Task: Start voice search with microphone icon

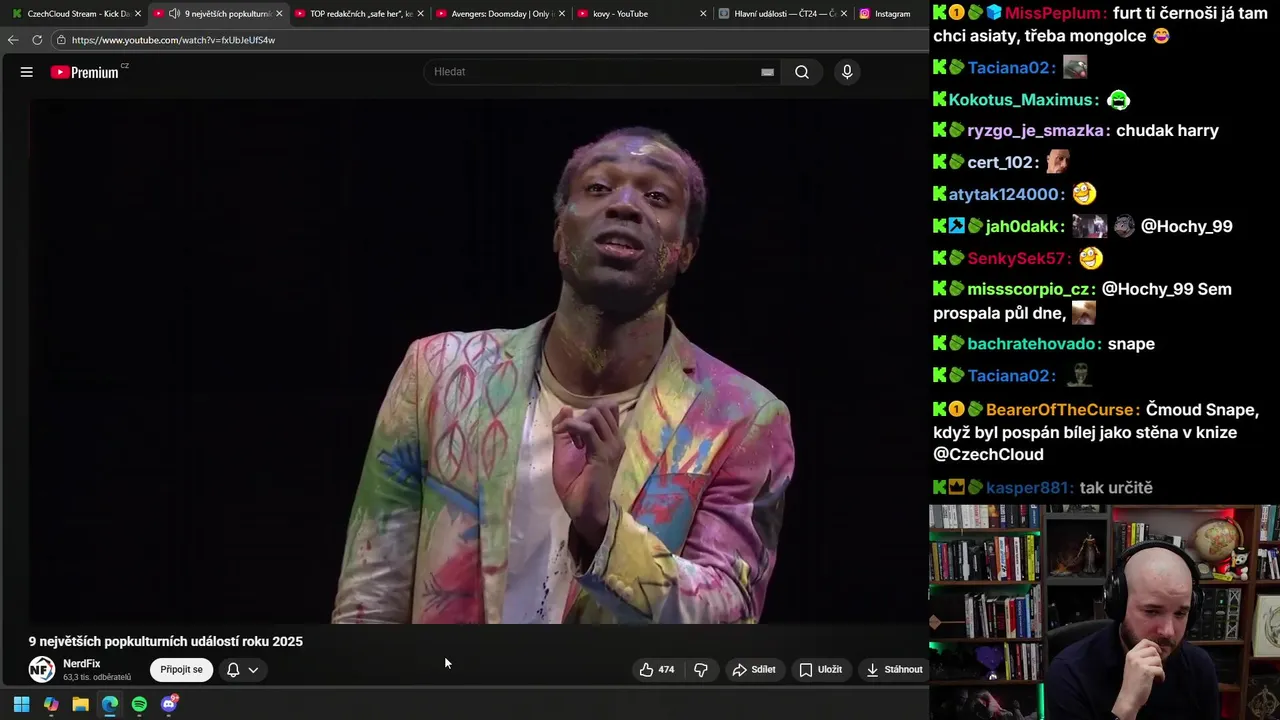Action: click(x=847, y=72)
